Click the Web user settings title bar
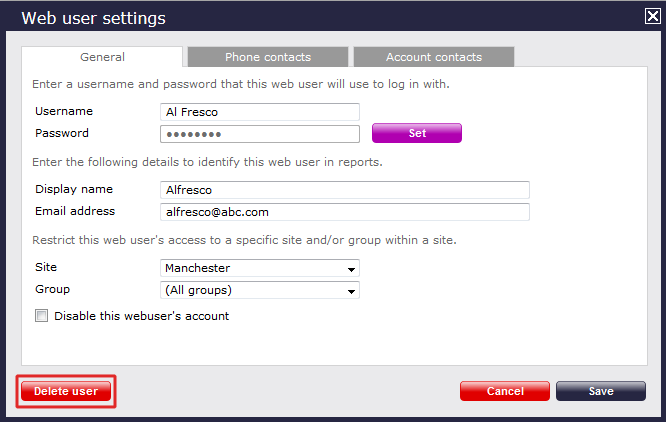 300,17
